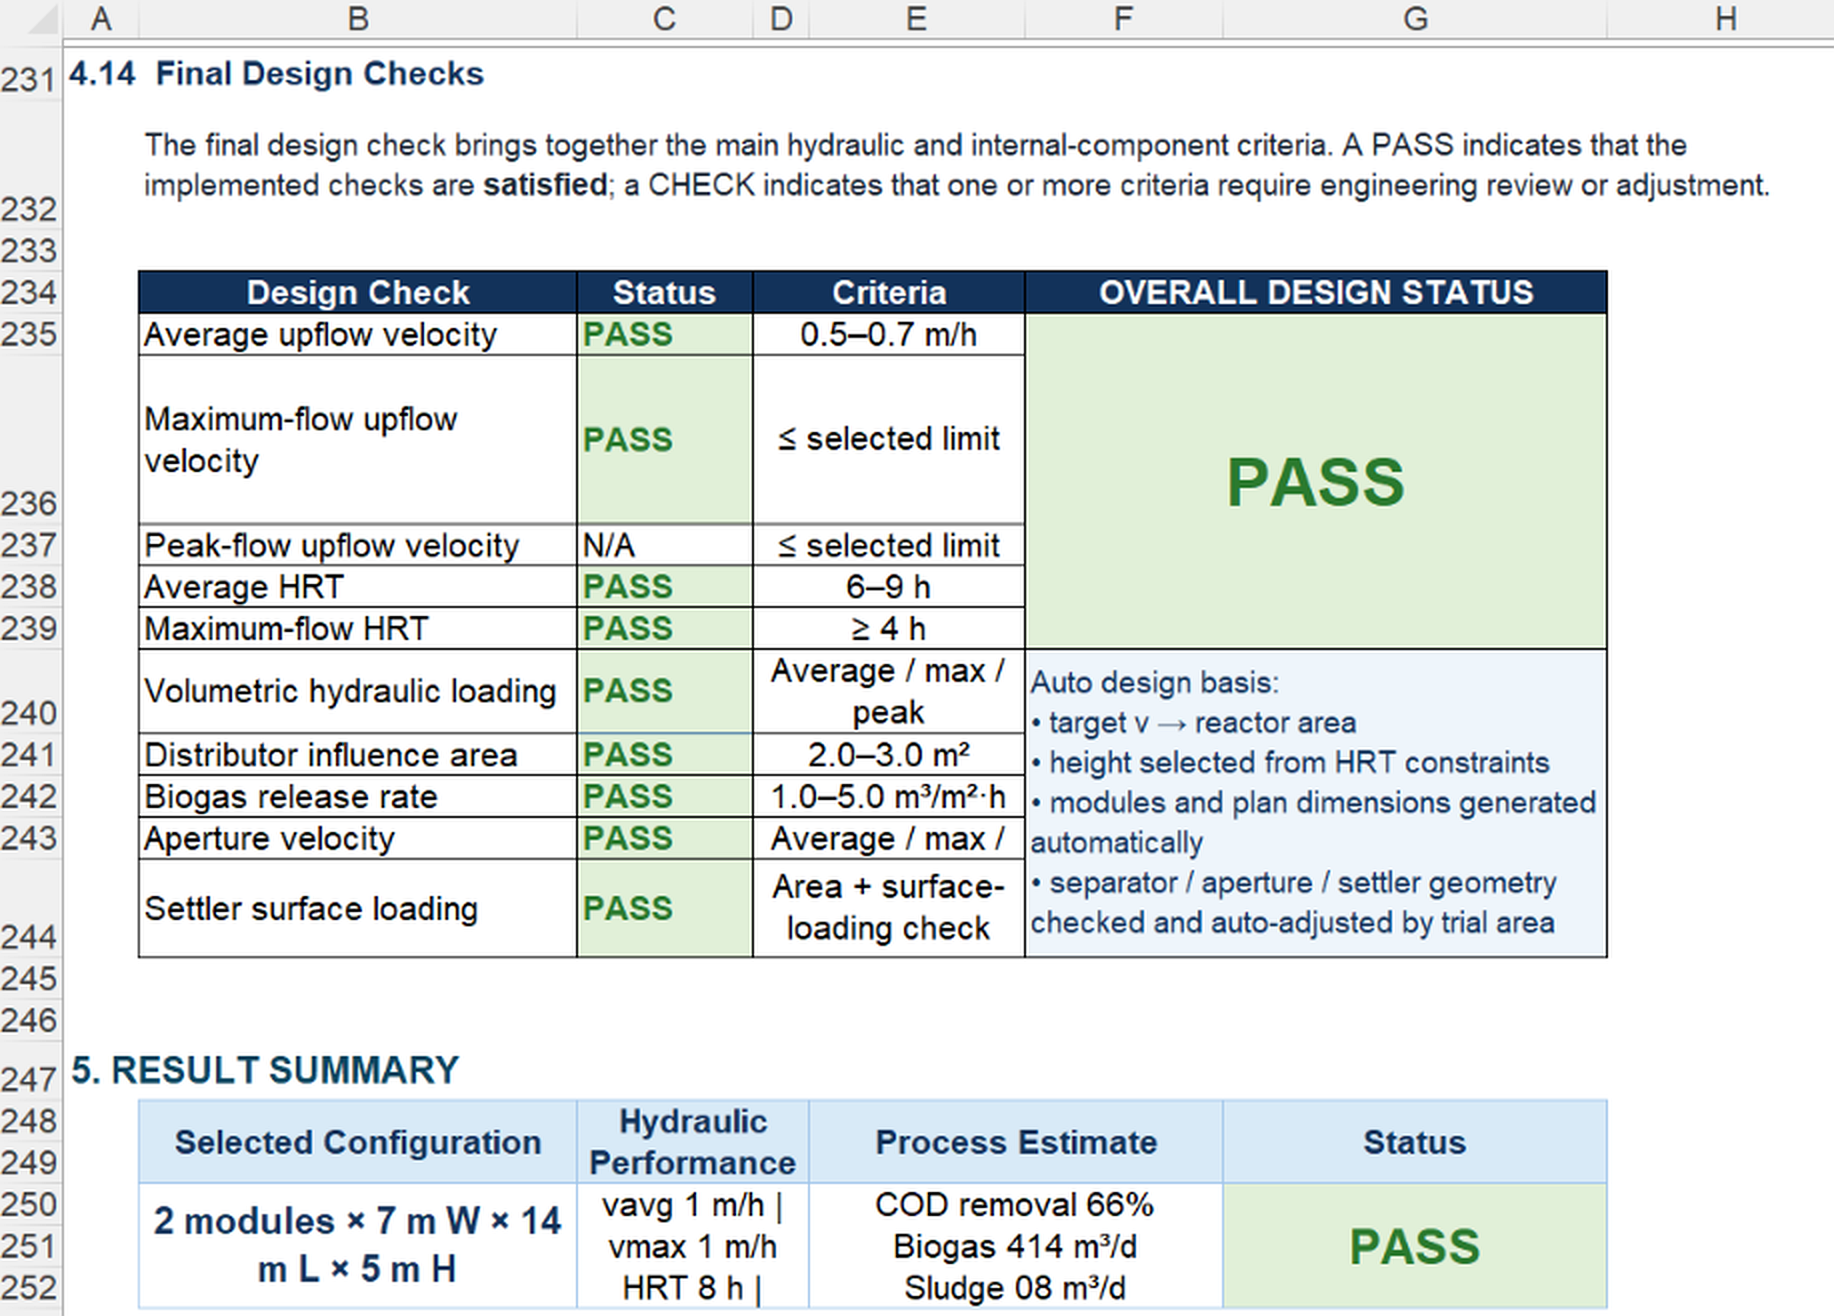Select row 241 header

[x=29, y=755]
